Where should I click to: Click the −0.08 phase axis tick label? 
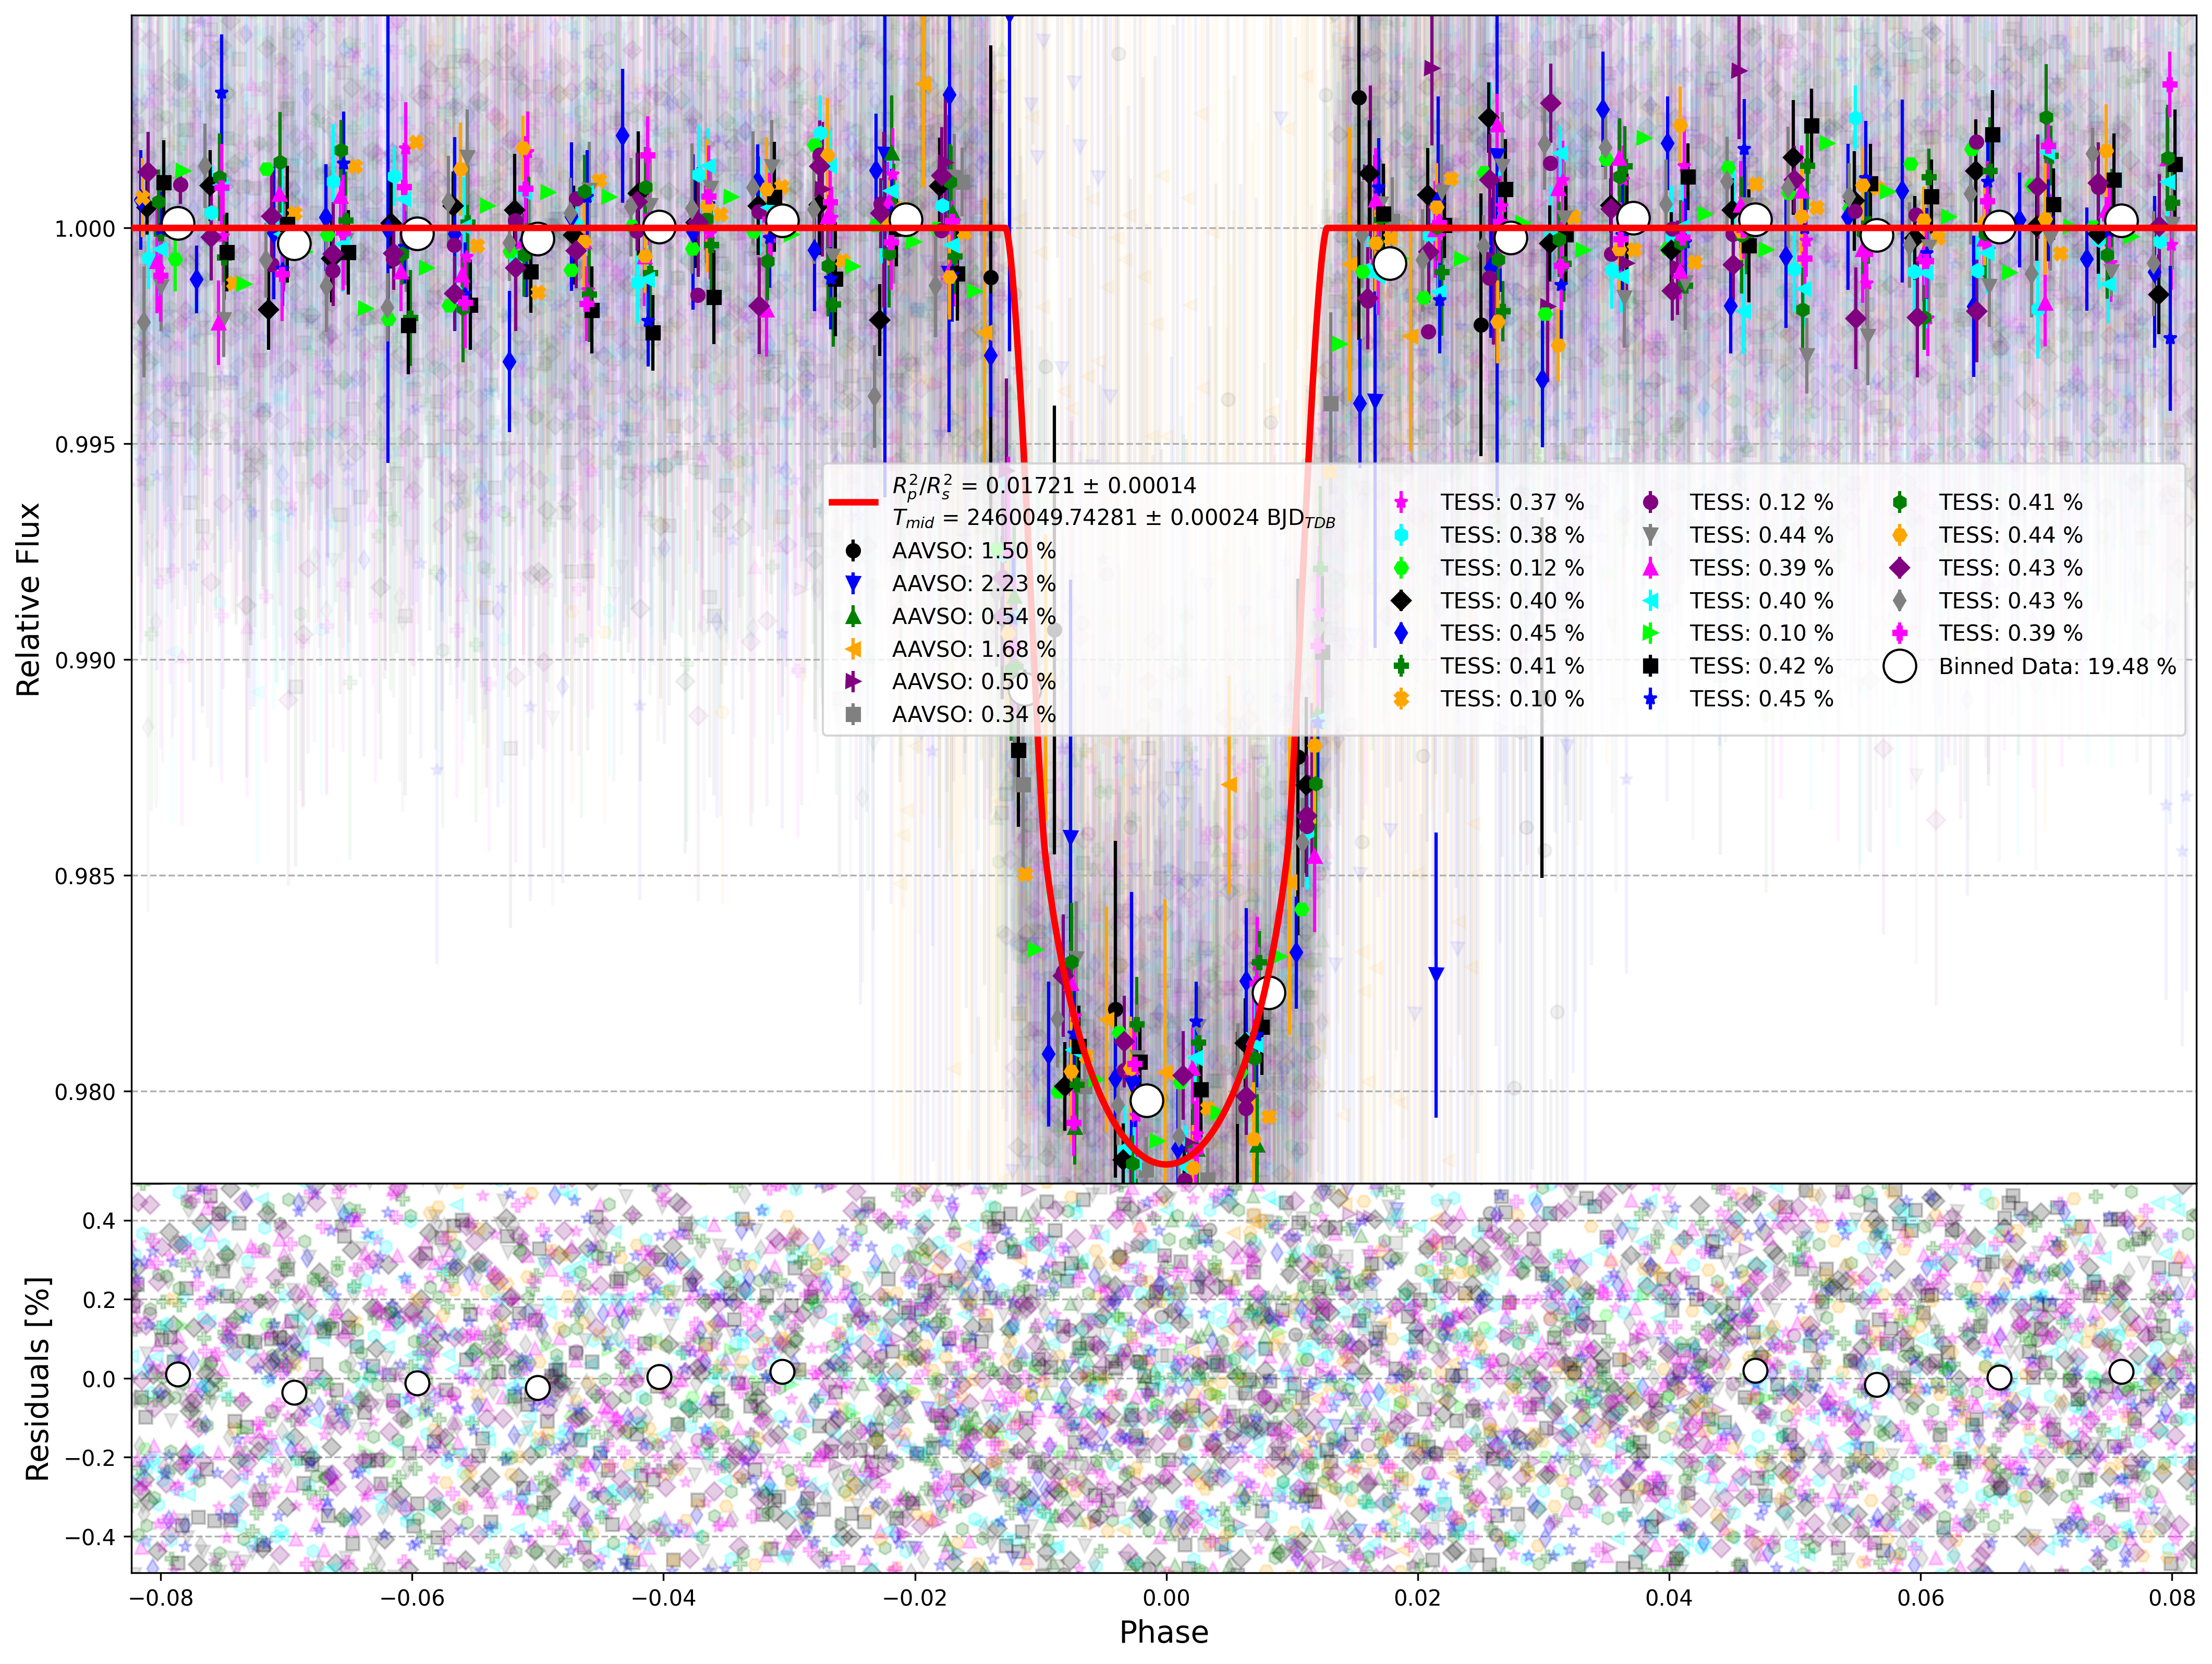[x=162, y=1597]
